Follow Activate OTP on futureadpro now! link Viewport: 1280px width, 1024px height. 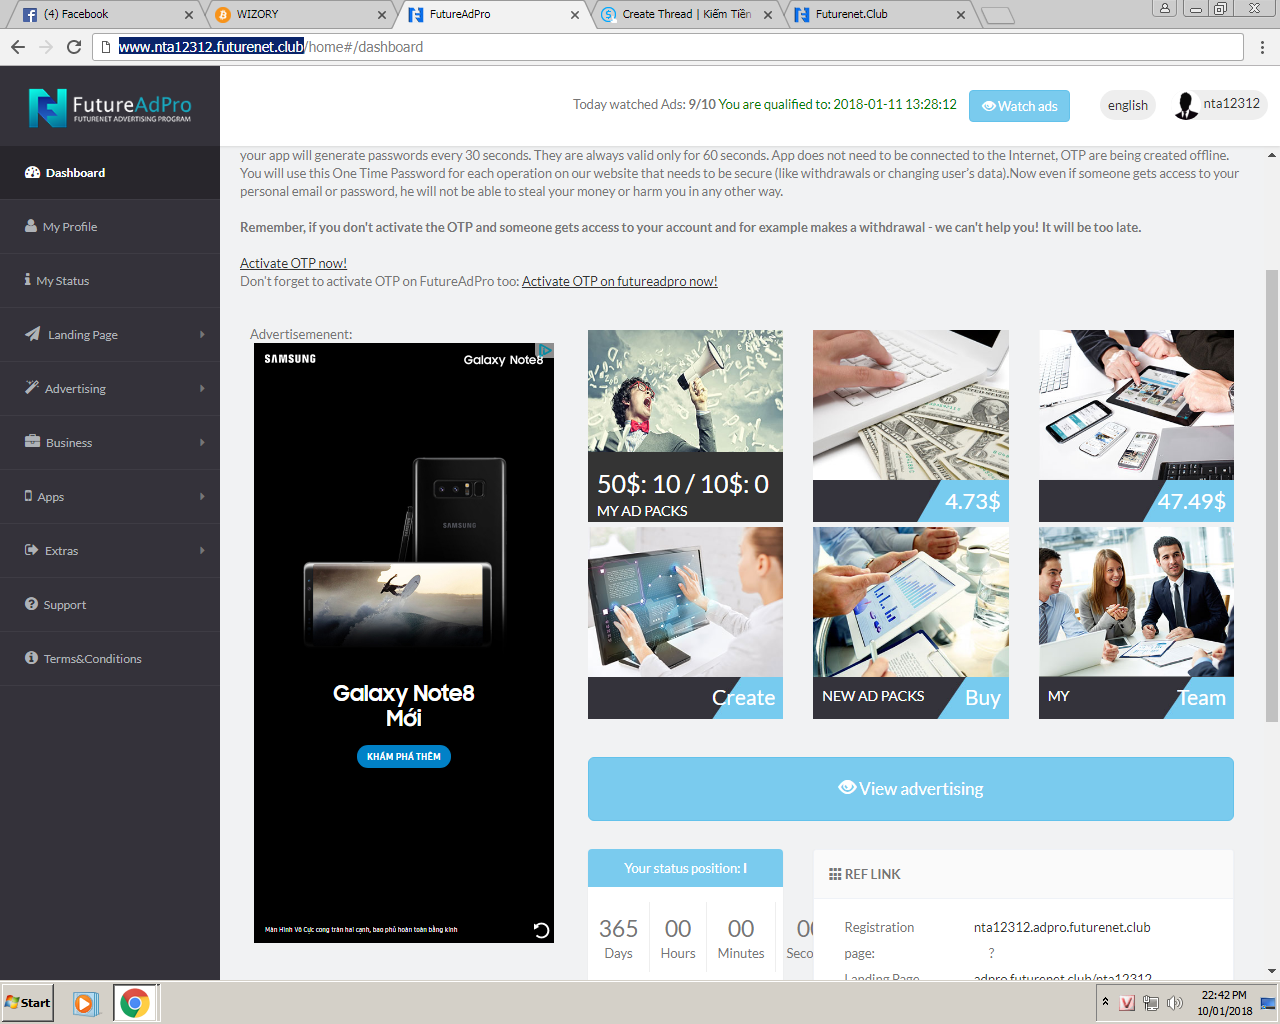point(620,281)
